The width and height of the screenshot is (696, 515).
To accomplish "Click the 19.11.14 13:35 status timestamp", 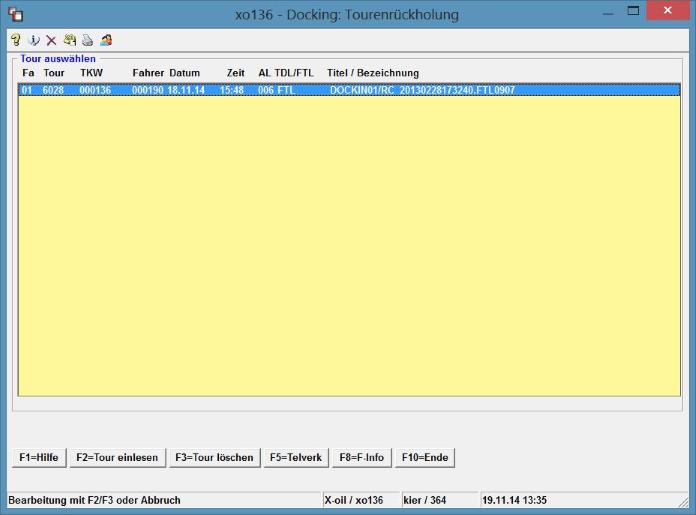I will click(x=514, y=500).
